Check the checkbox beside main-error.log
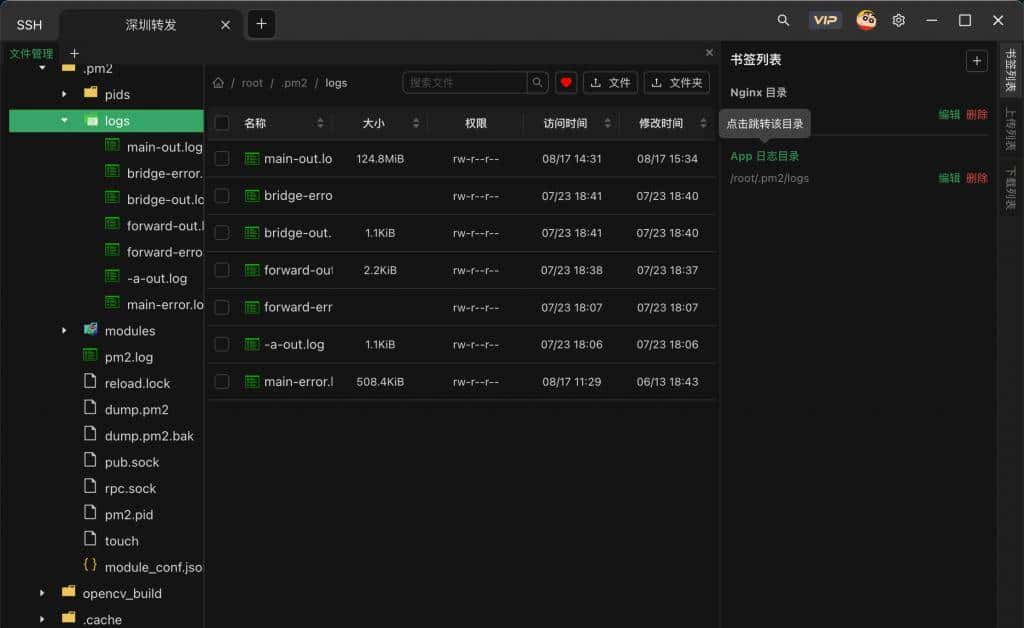This screenshot has height=628, width=1024. point(221,381)
